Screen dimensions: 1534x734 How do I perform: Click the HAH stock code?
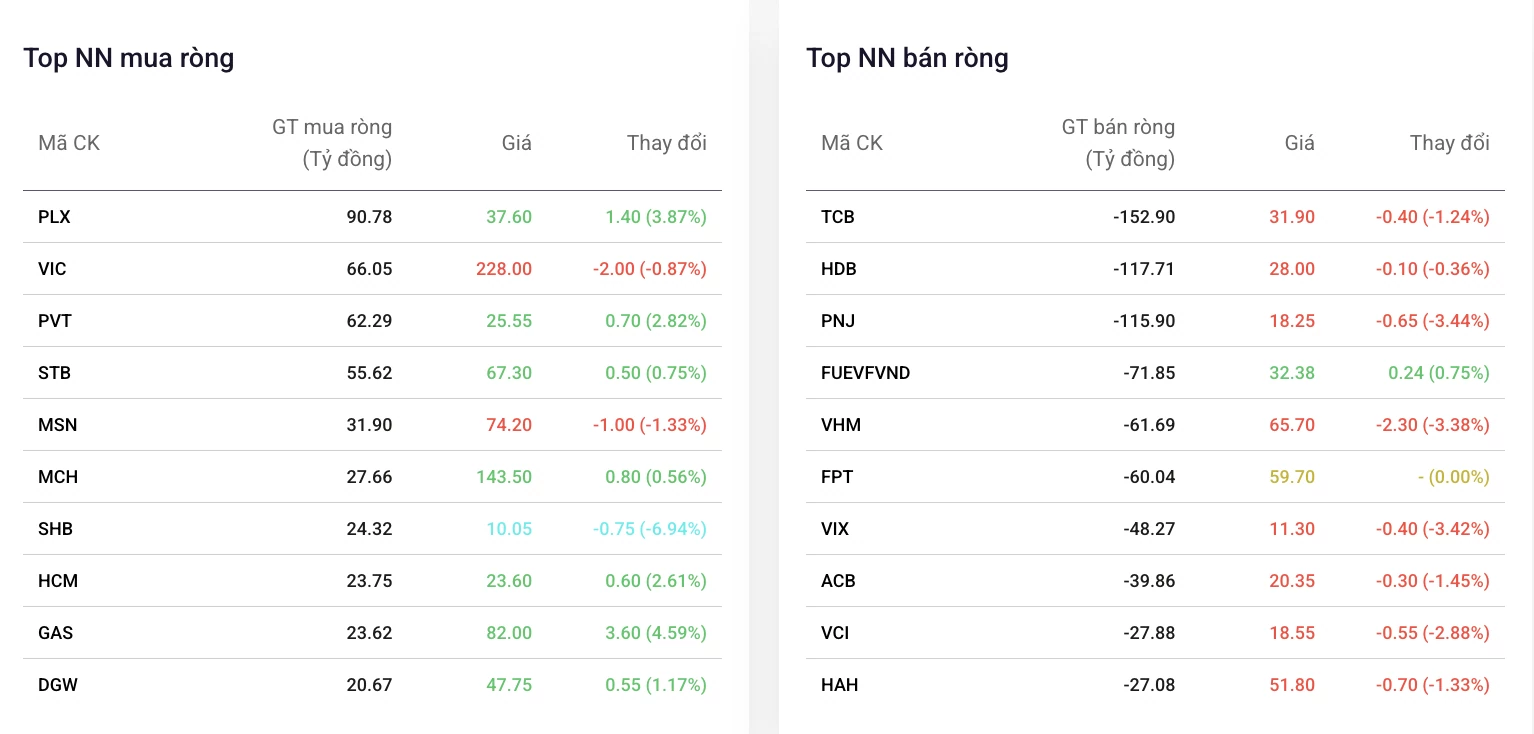pos(840,685)
